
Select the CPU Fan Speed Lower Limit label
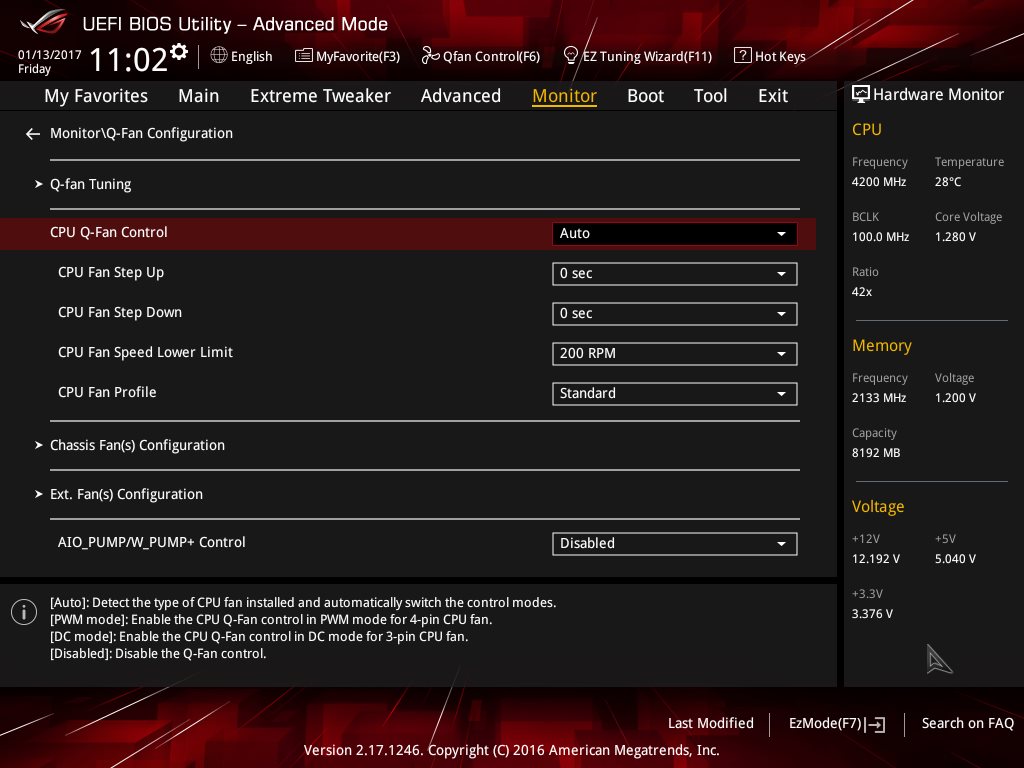coord(145,352)
